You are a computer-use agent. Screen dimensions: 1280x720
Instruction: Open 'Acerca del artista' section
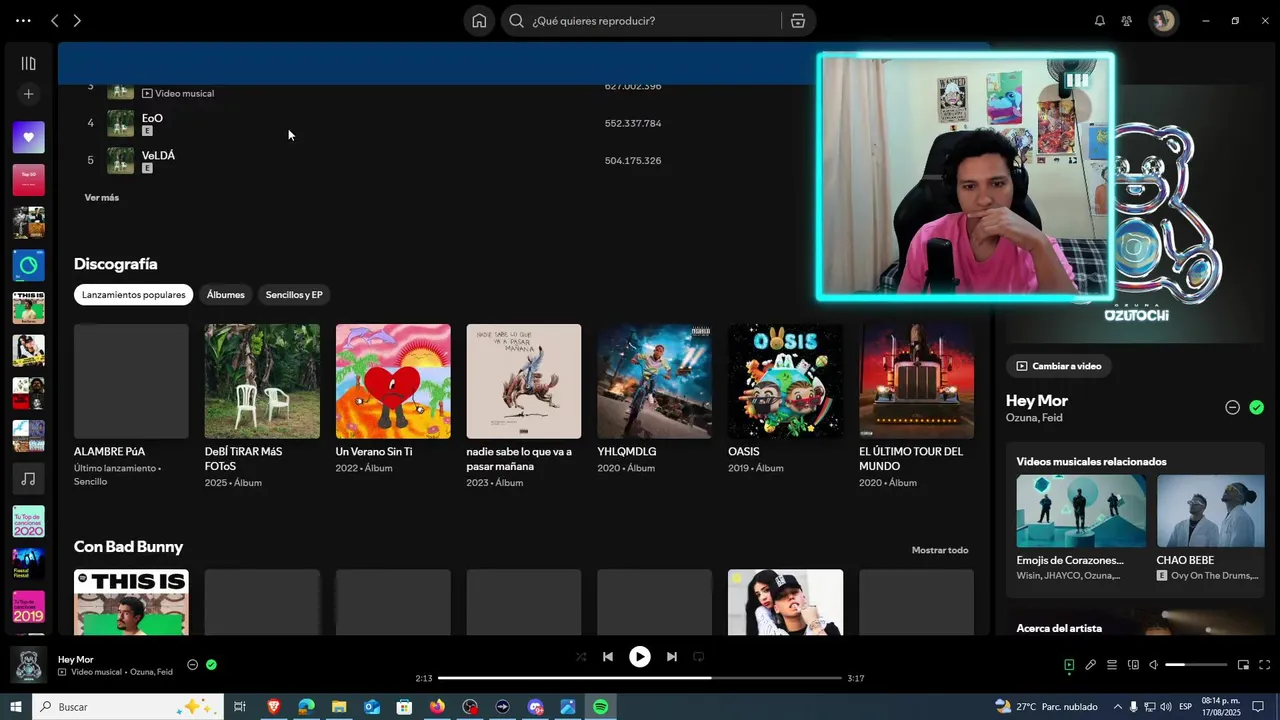pyautogui.click(x=1059, y=628)
